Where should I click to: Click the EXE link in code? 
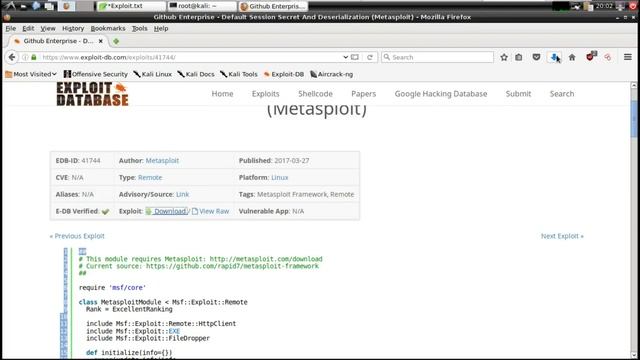pyautogui.click(x=174, y=331)
